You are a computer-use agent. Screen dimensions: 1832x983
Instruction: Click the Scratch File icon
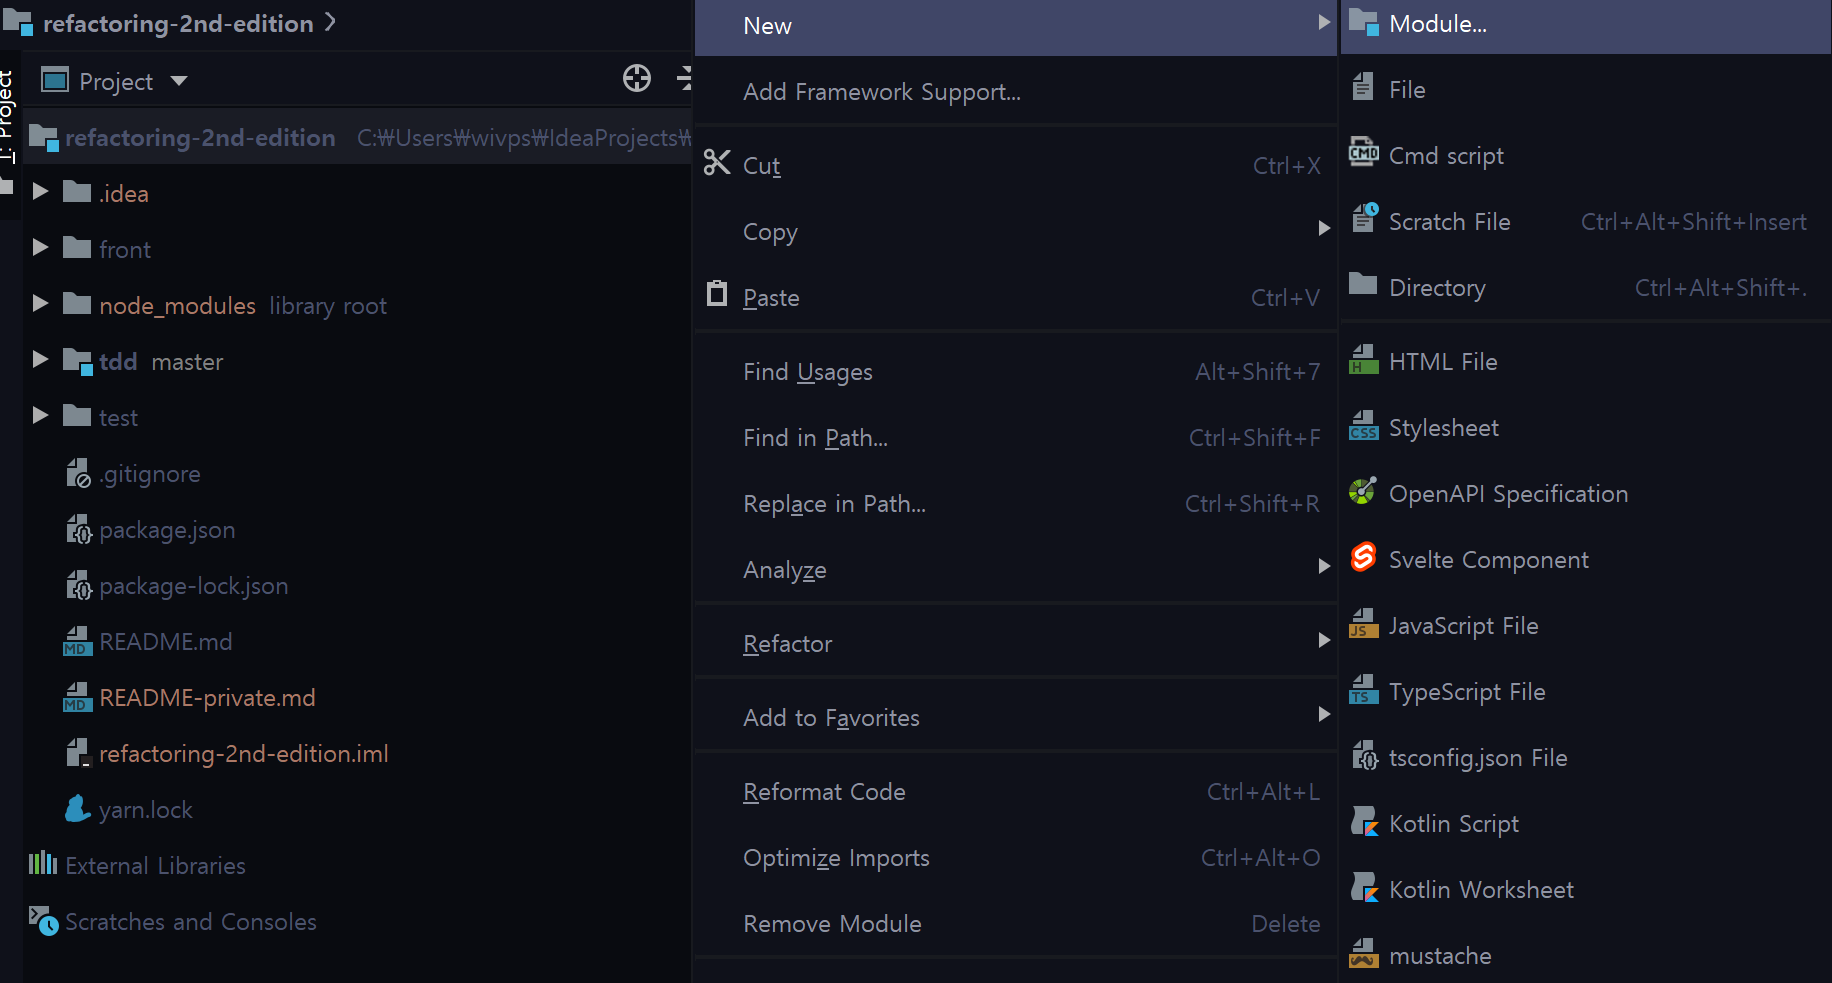[1364, 218]
